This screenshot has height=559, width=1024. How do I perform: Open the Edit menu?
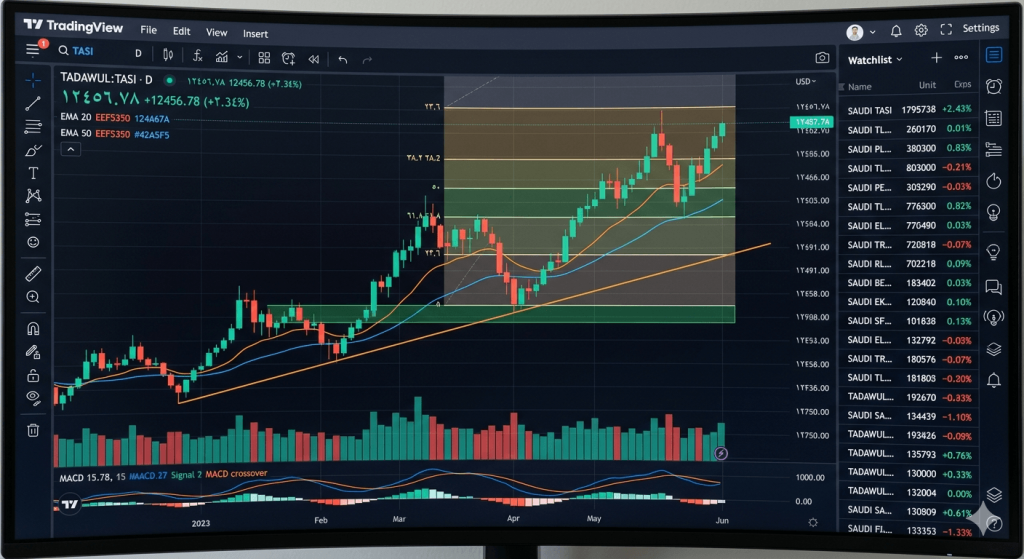tap(182, 31)
